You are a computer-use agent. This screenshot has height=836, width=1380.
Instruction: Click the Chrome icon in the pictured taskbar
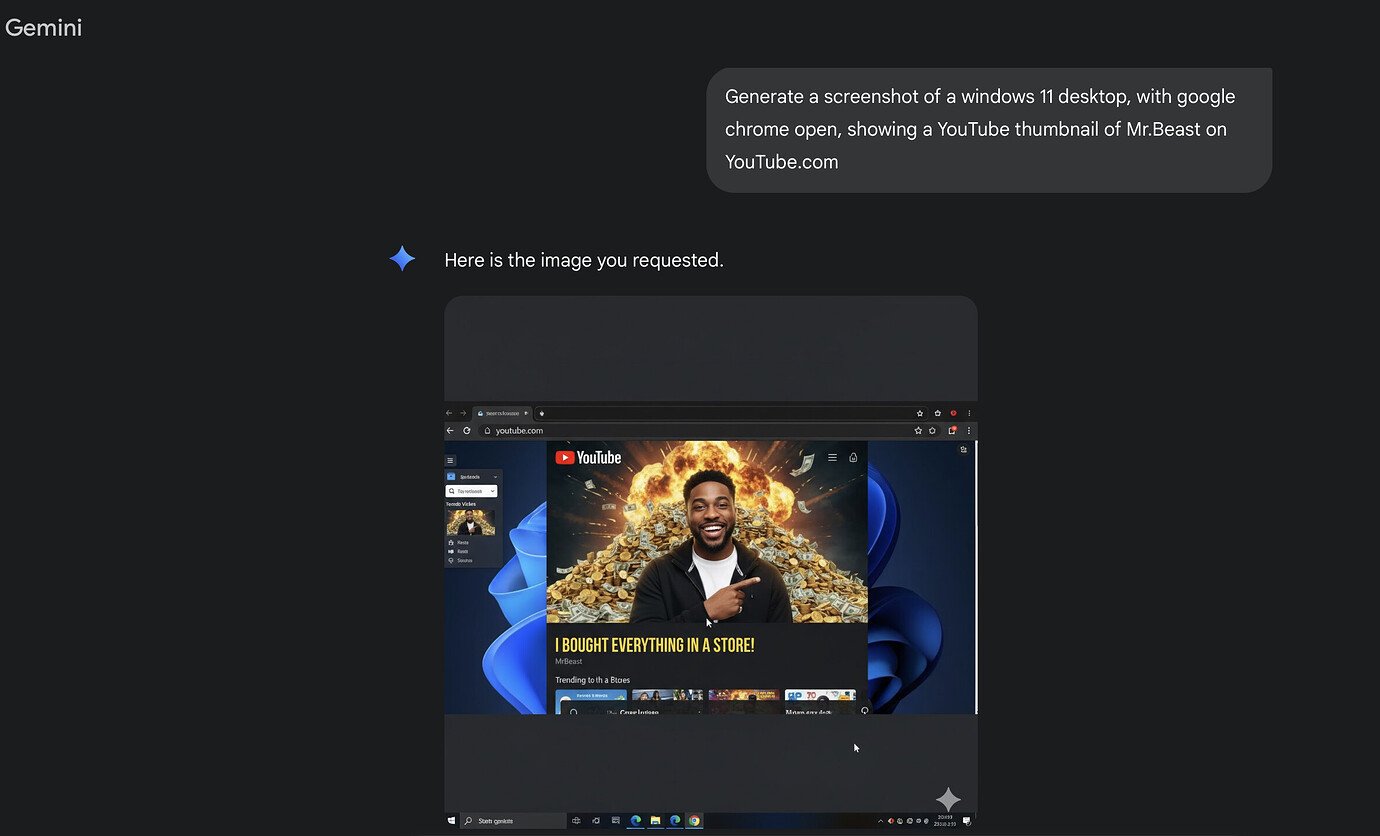point(694,821)
